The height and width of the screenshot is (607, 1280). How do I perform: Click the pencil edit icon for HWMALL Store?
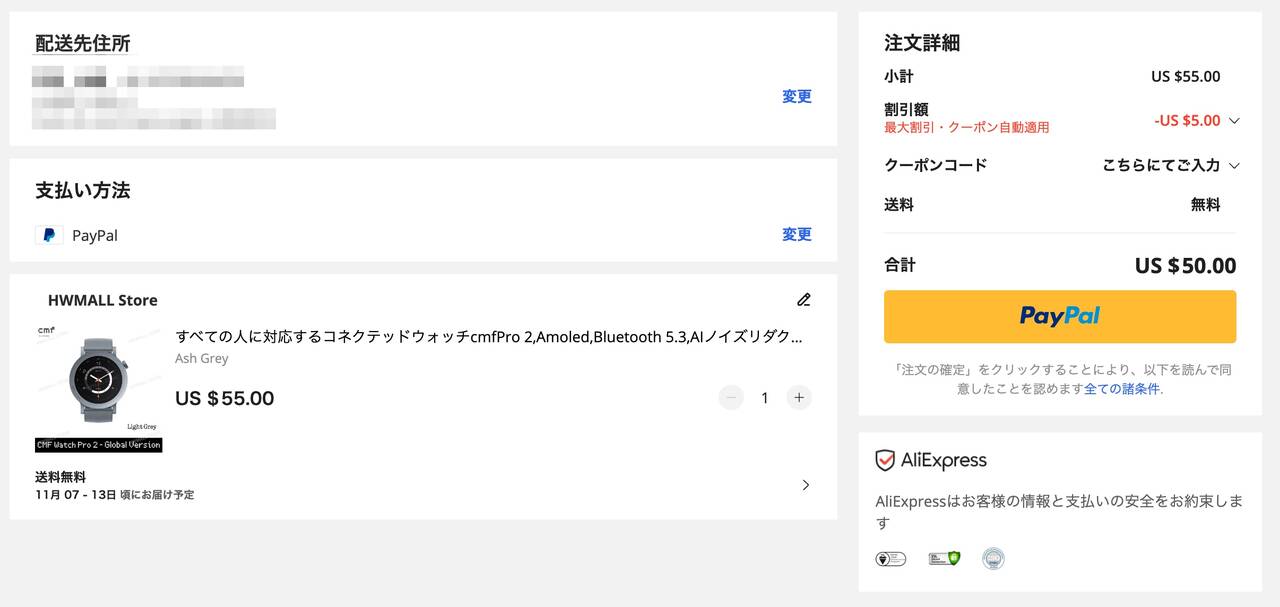point(803,300)
